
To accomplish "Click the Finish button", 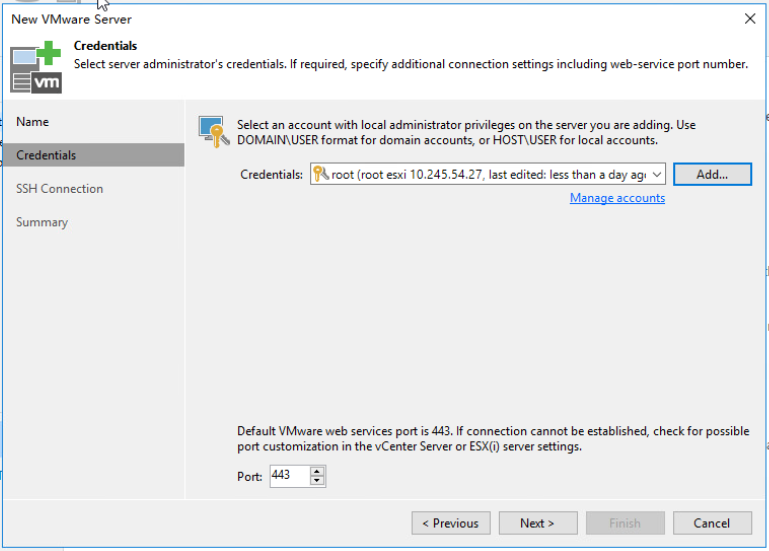I will pos(625,523).
